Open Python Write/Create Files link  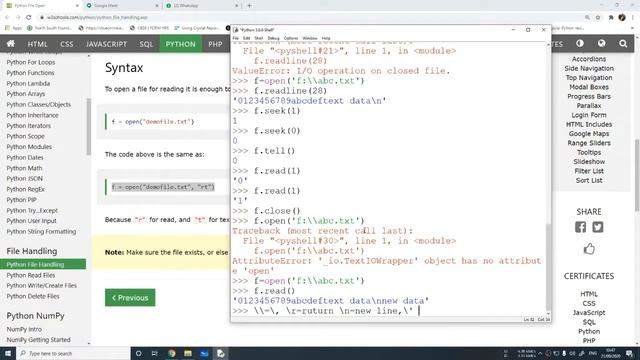point(42,286)
